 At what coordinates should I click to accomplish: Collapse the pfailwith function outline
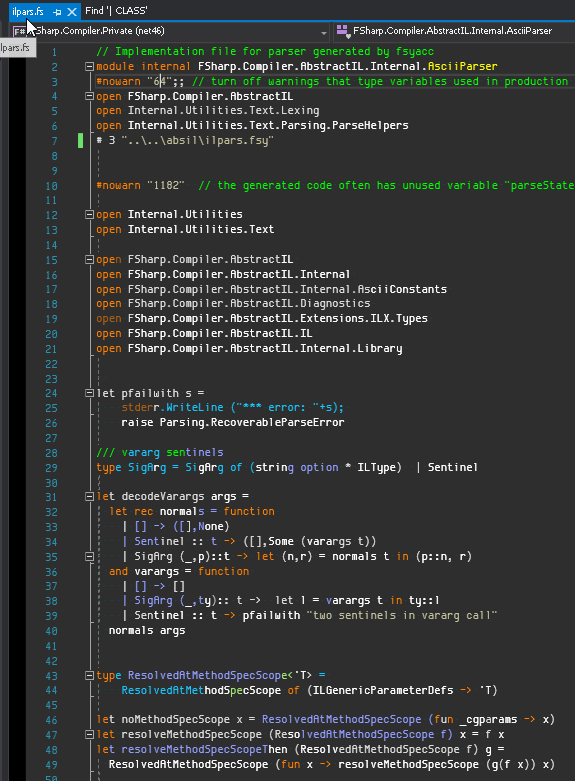89,393
